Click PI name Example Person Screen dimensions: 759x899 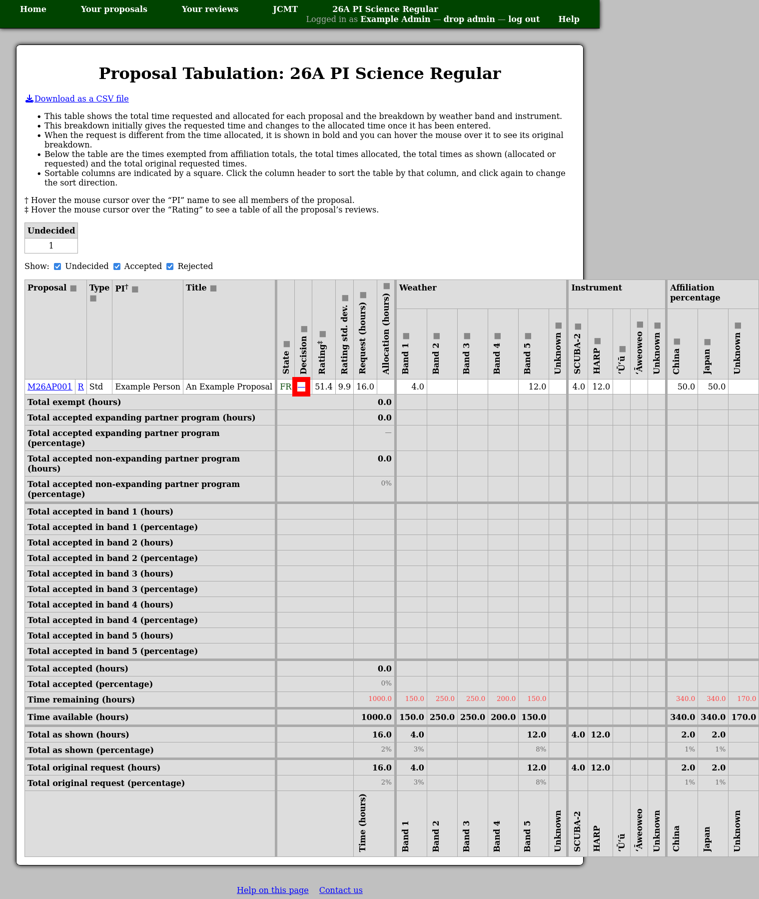(x=148, y=387)
